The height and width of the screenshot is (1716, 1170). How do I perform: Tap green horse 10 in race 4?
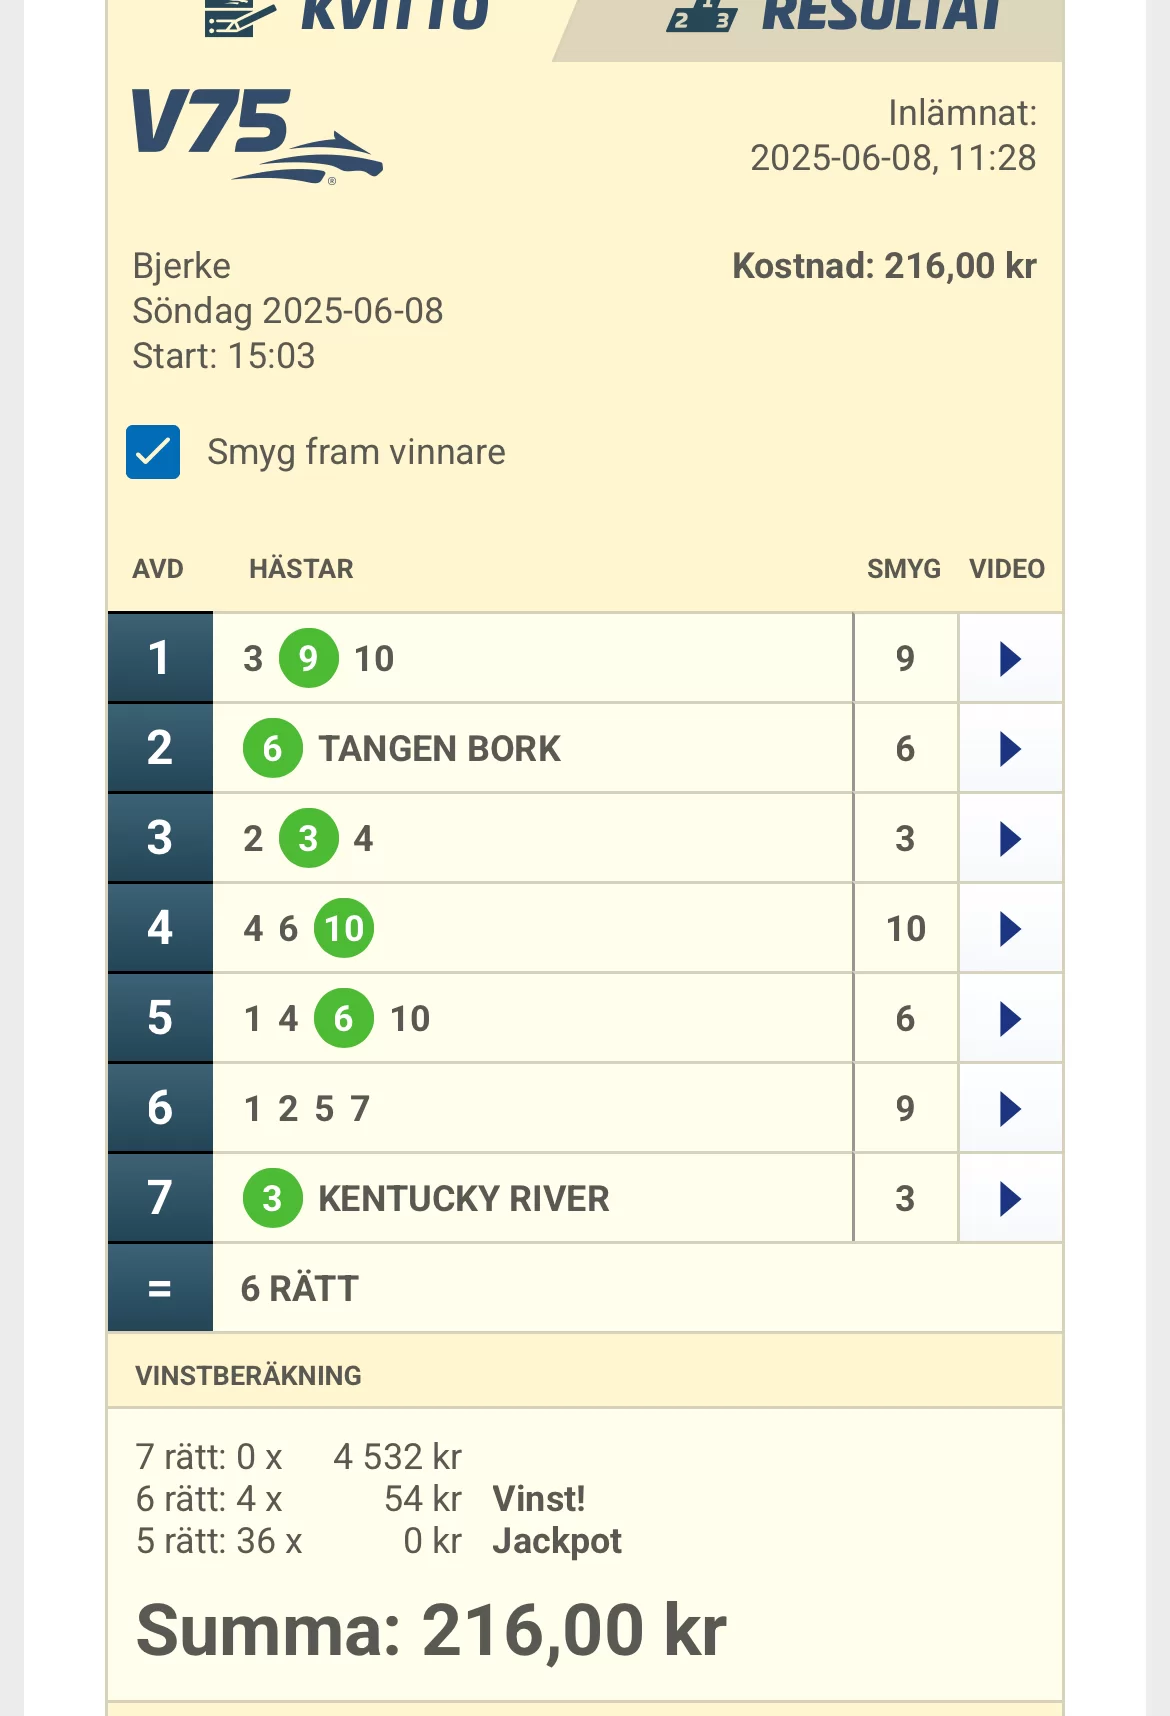(x=344, y=929)
